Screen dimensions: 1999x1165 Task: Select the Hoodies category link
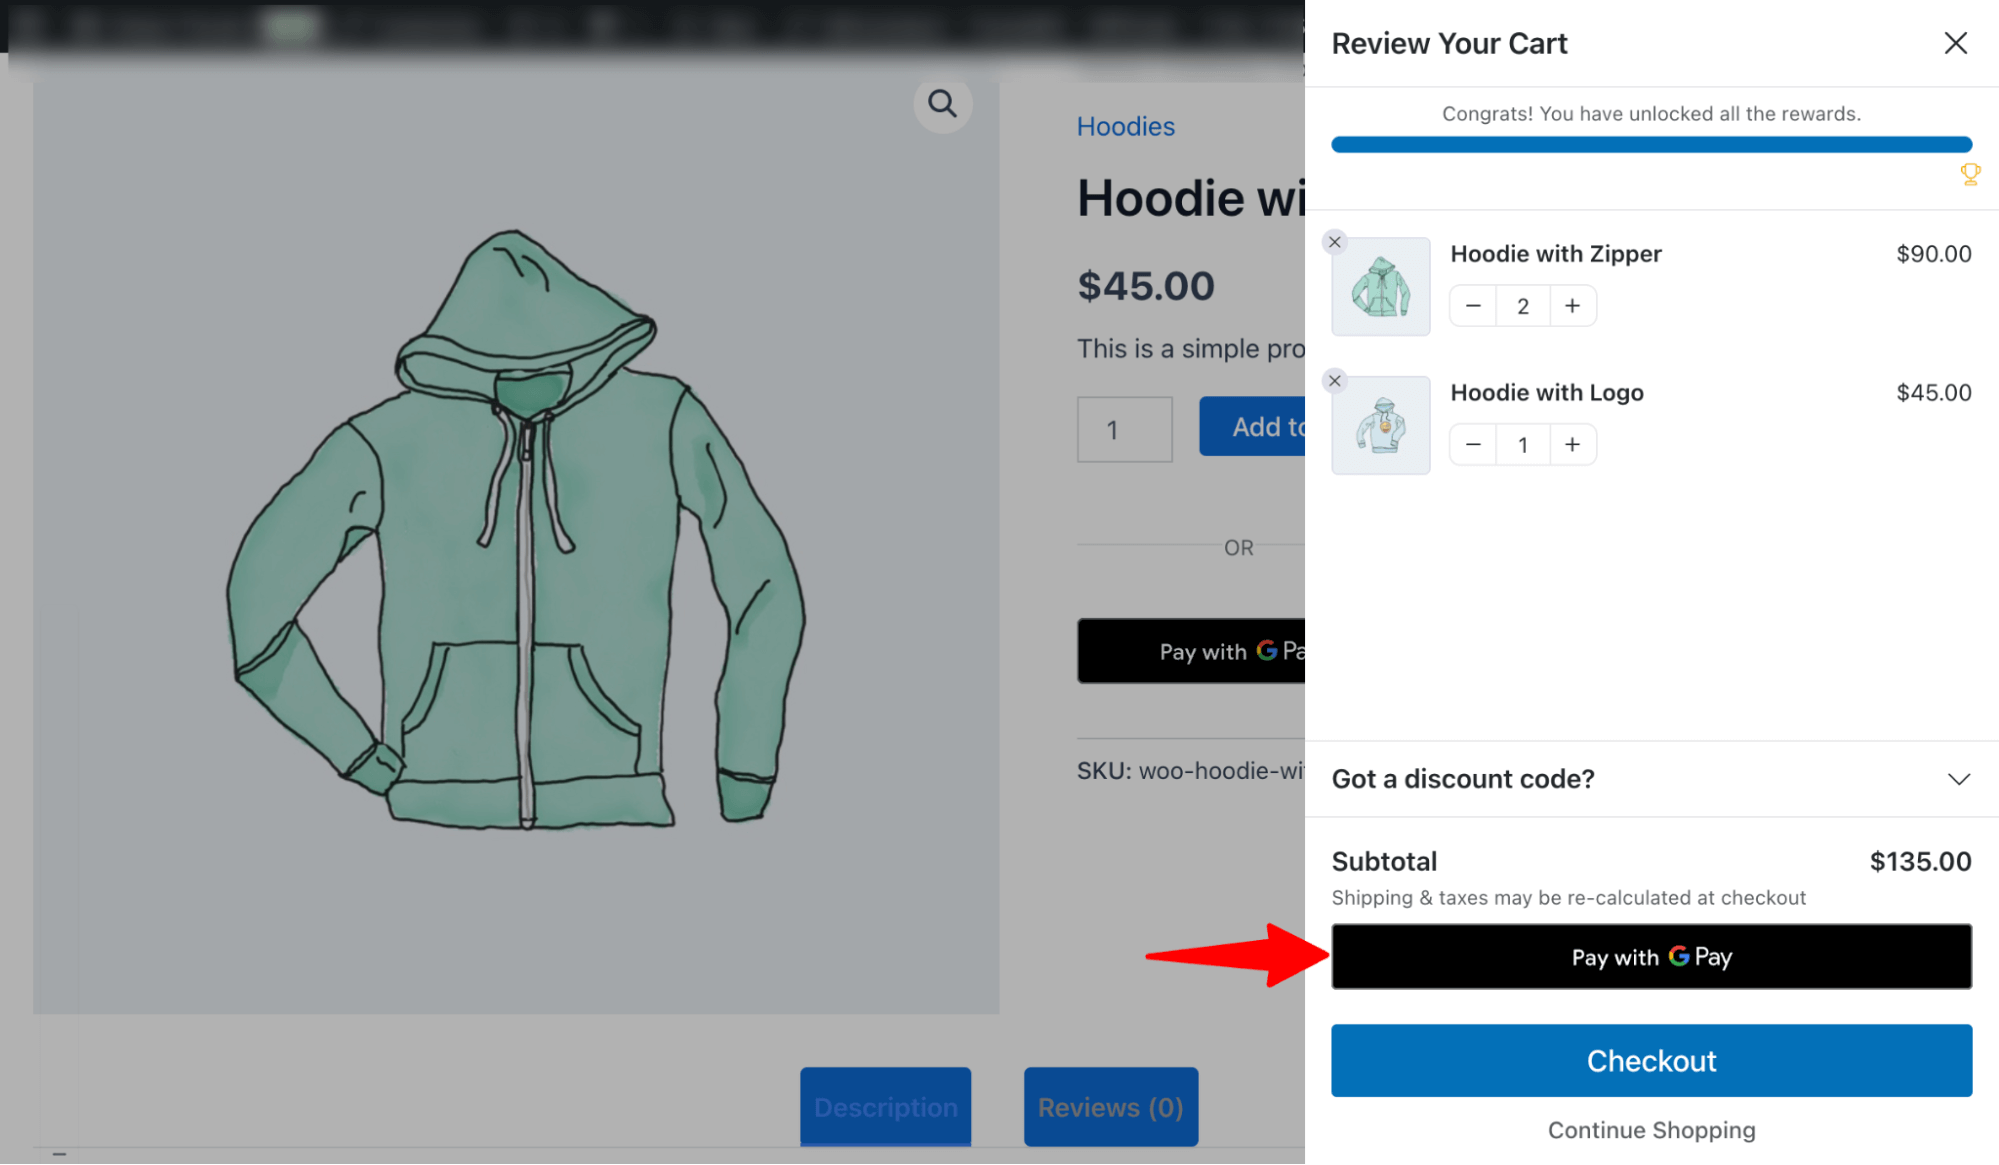coord(1127,125)
